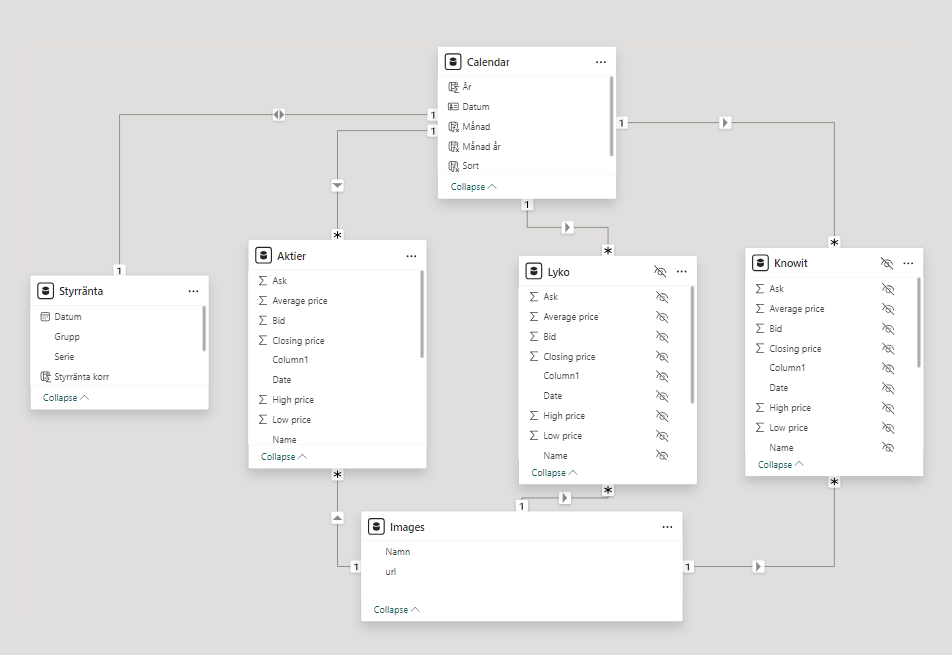Image resolution: width=952 pixels, height=655 pixels.
Task: Select the Calendar table title
Action: pyautogui.click(x=488, y=62)
